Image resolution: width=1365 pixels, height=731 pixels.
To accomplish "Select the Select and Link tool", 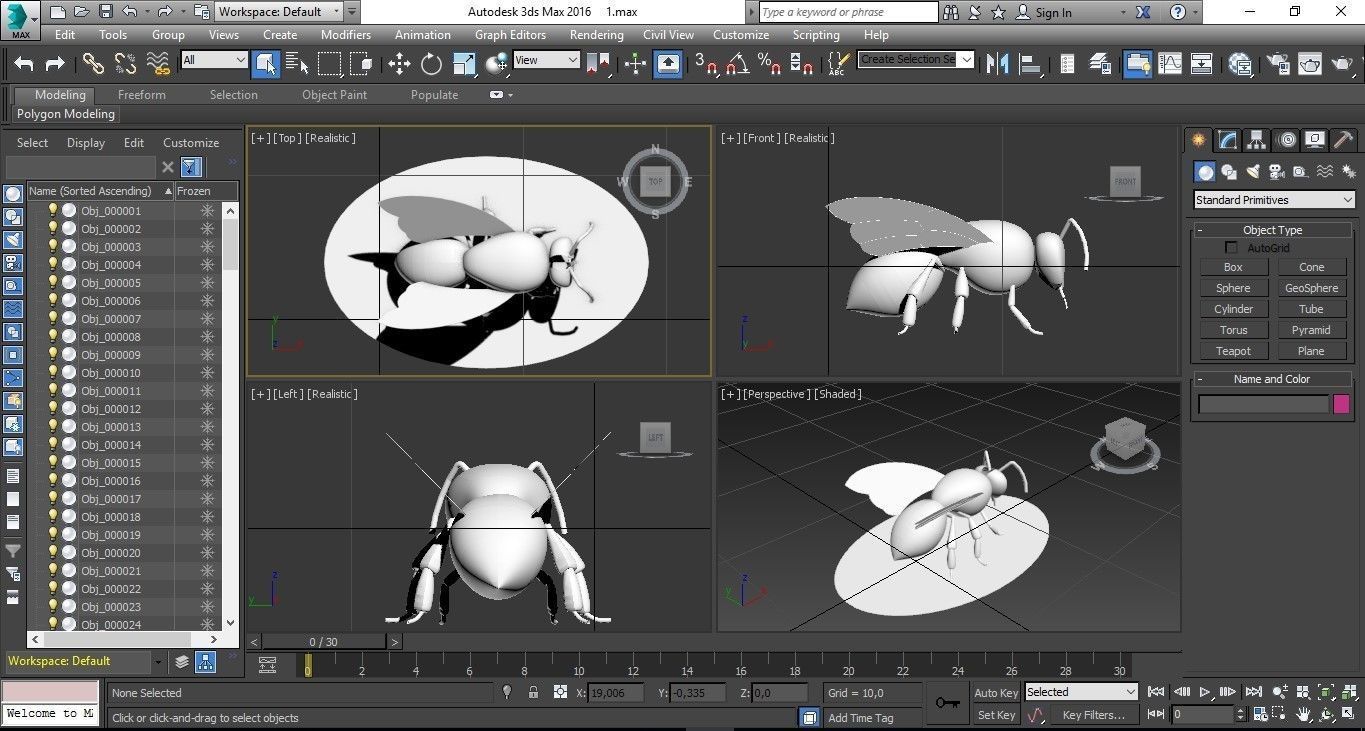I will (x=93, y=64).
